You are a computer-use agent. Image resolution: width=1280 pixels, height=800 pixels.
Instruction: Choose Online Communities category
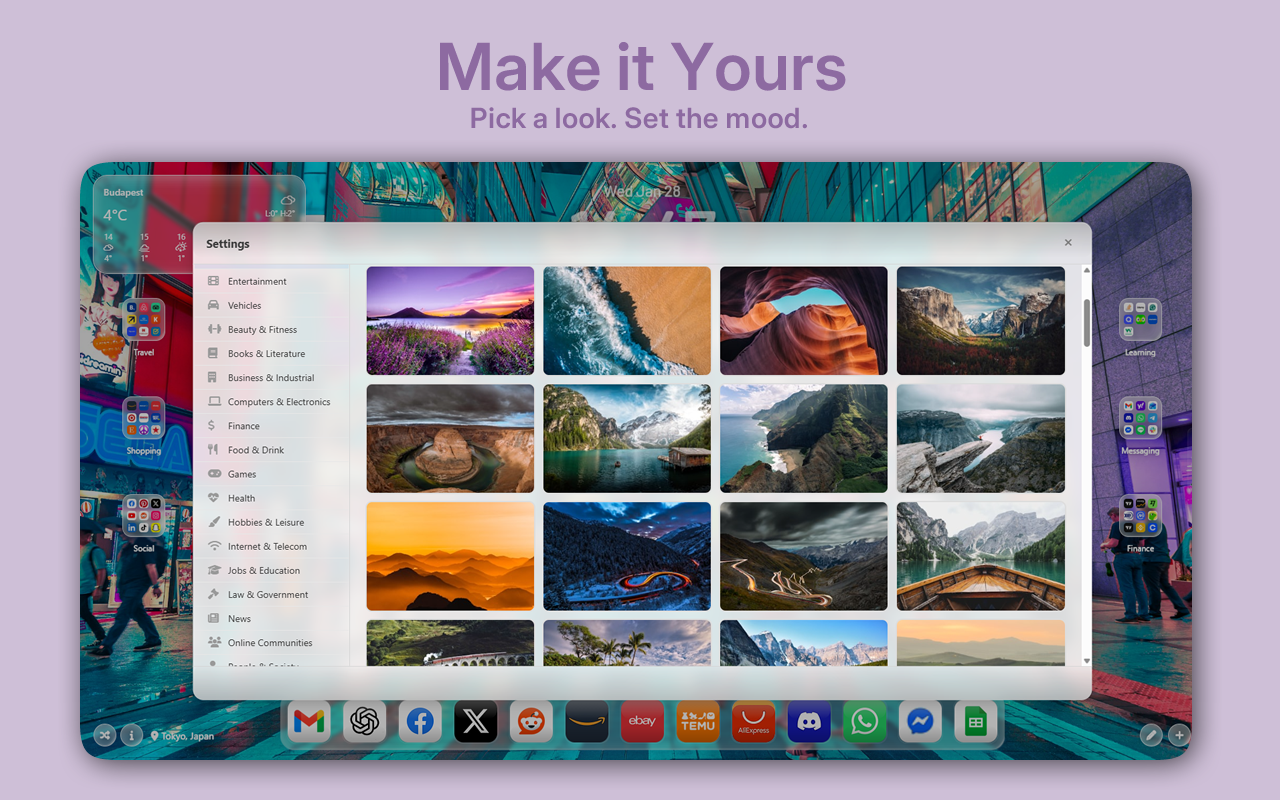pos(272,642)
